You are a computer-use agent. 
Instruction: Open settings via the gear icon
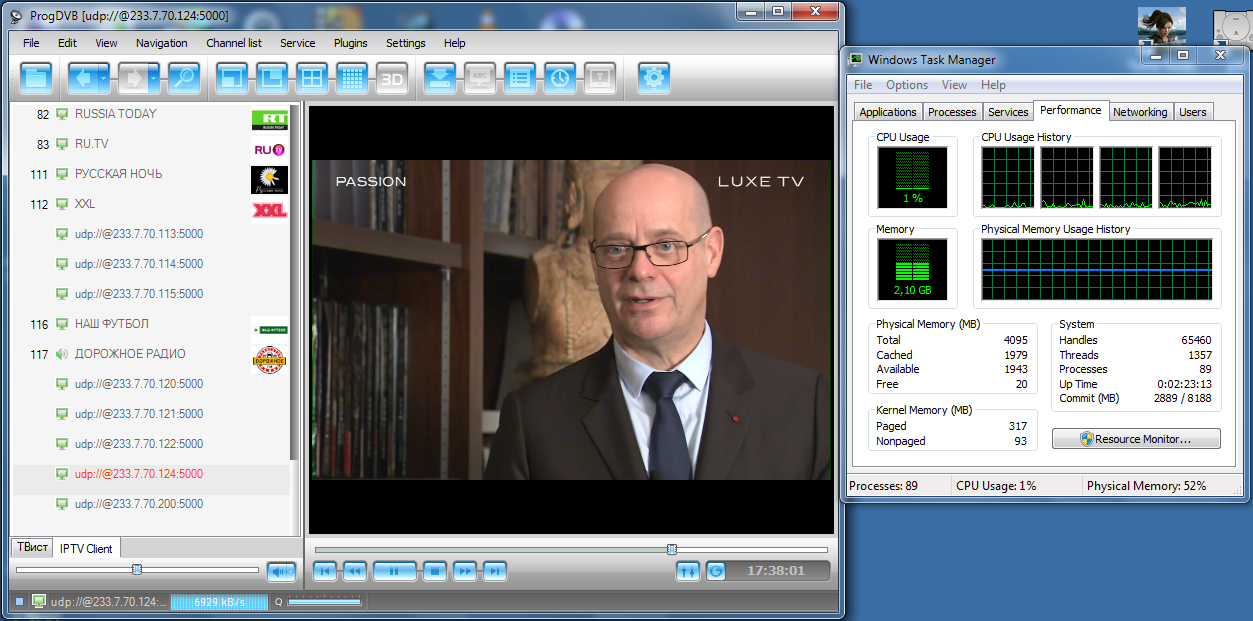click(654, 78)
